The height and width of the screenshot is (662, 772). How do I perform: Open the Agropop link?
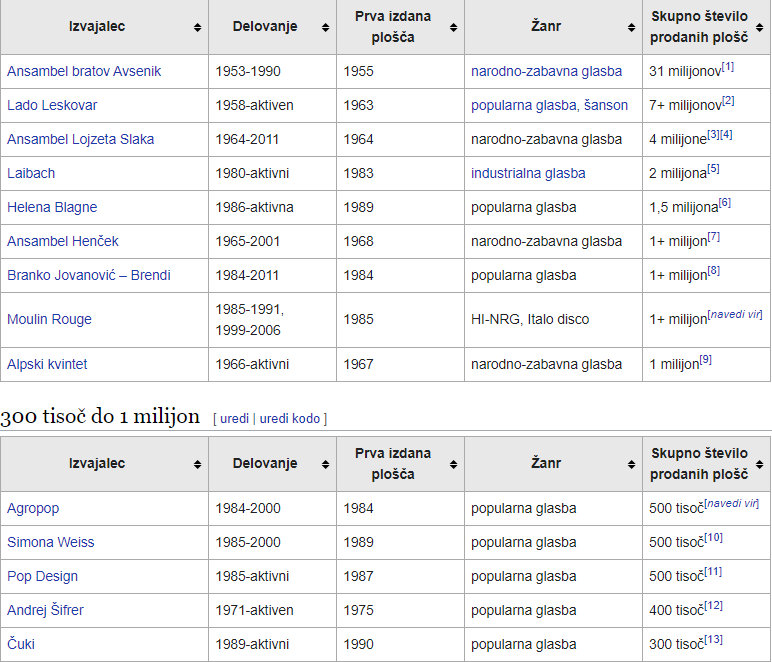pyautogui.click(x=33, y=508)
